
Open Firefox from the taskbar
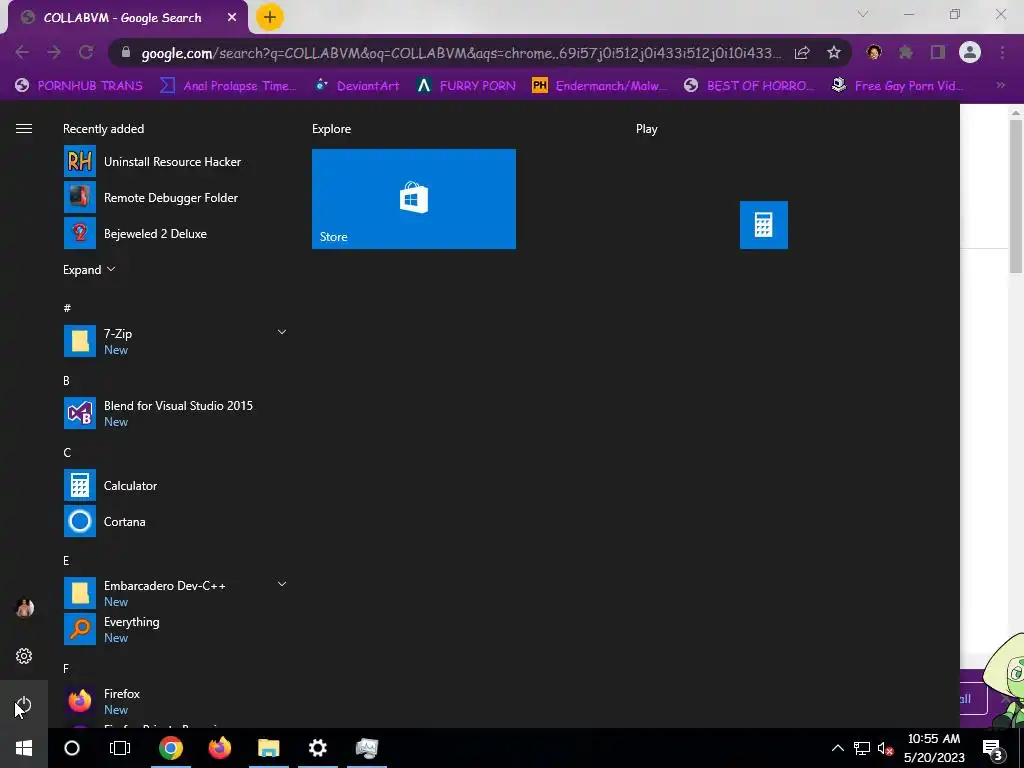point(219,748)
